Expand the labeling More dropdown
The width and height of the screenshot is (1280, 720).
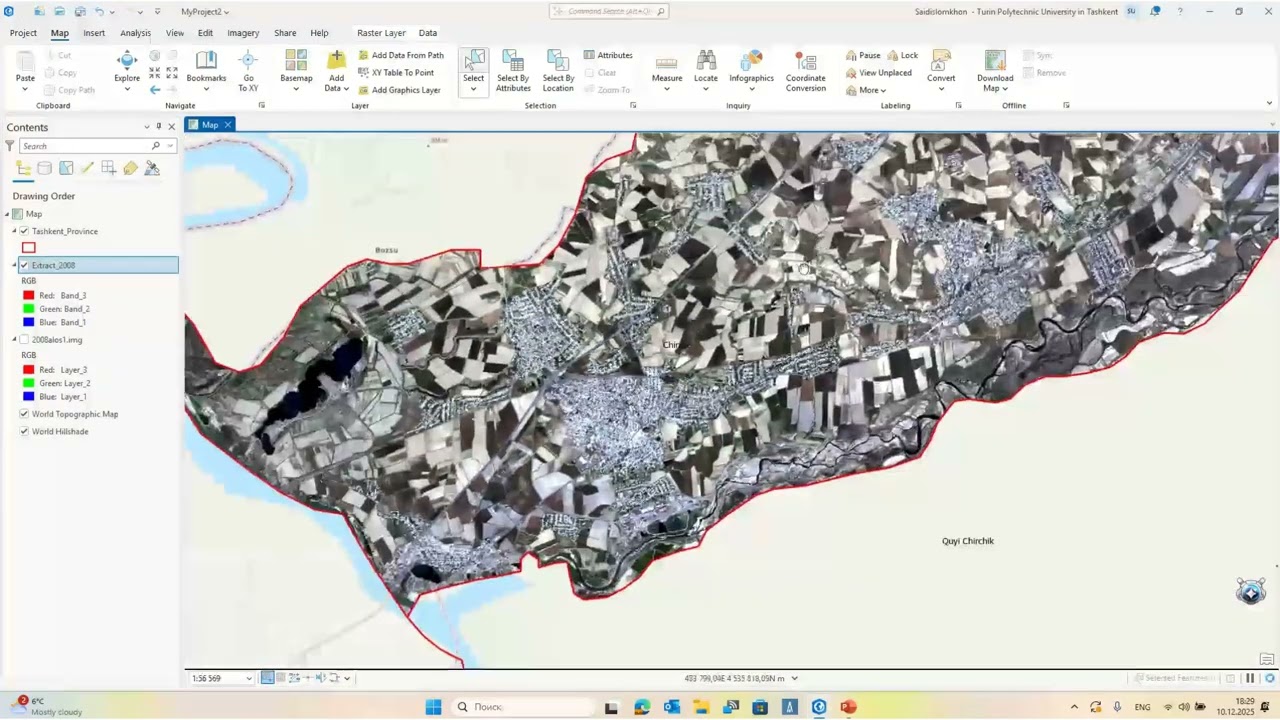click(866, 90)
